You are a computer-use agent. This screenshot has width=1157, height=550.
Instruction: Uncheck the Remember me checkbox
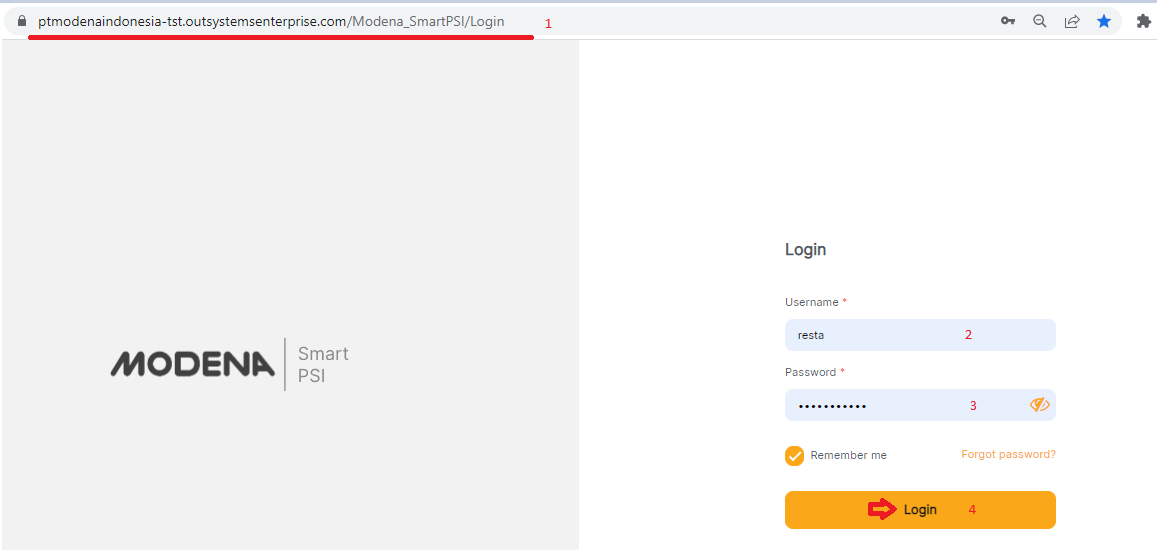pos(795,456)
